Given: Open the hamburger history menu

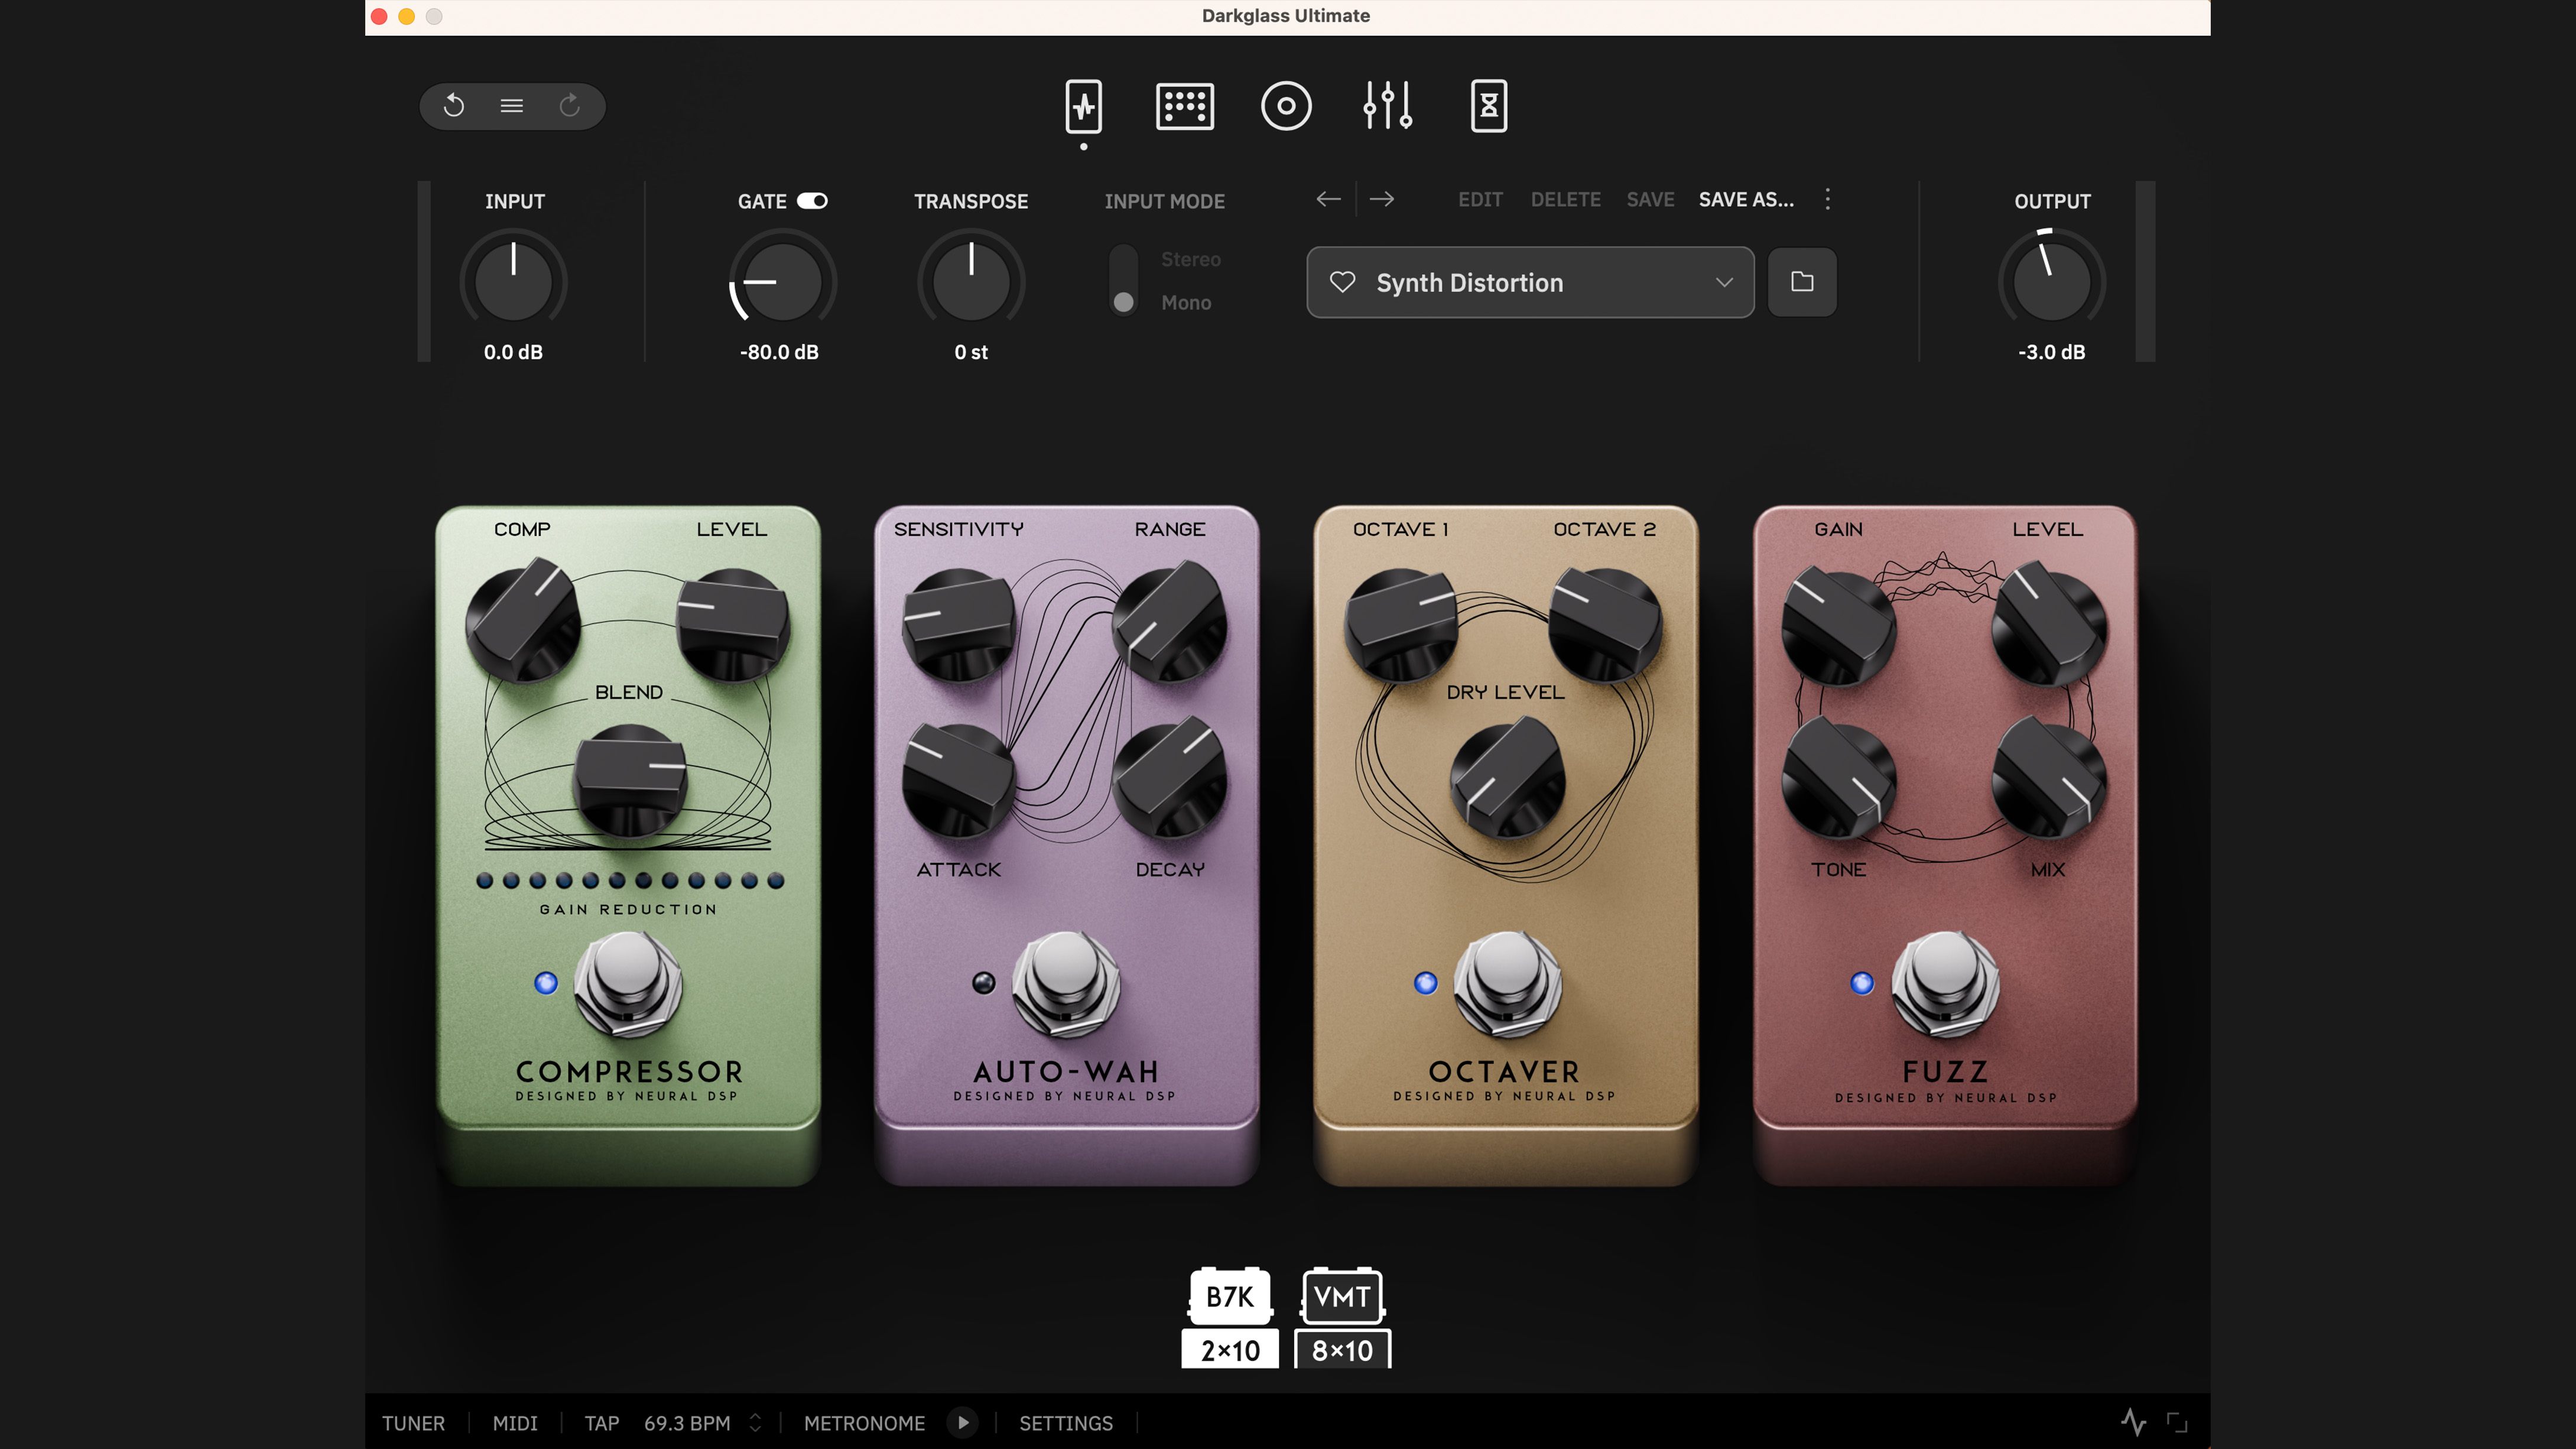Looking at the screenshot, I should pos(512,105).
